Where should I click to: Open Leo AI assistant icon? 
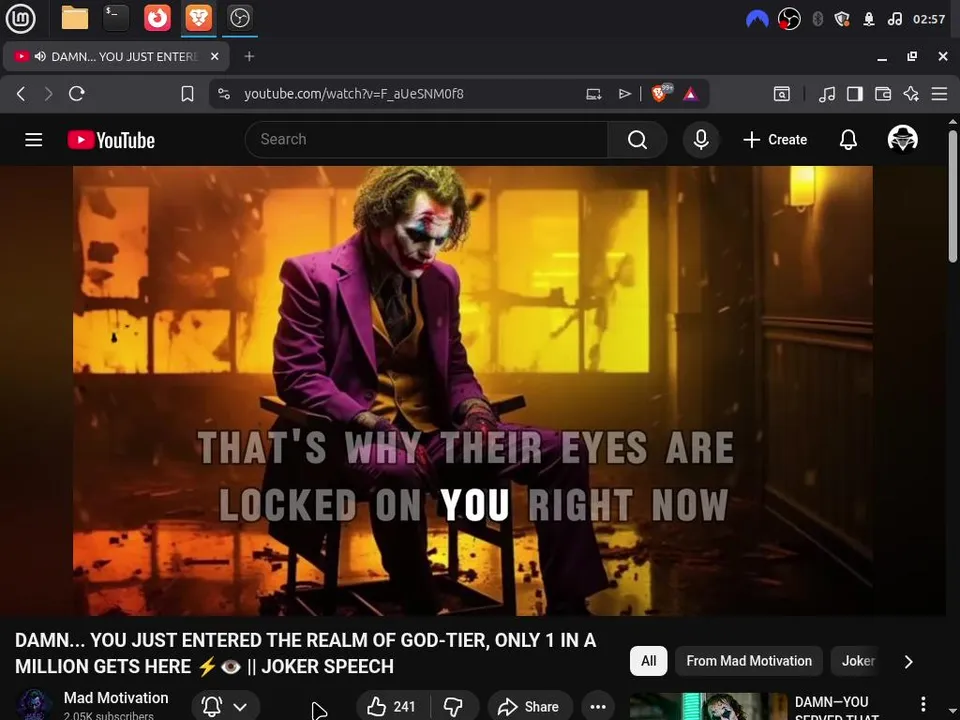click(911, 94)
